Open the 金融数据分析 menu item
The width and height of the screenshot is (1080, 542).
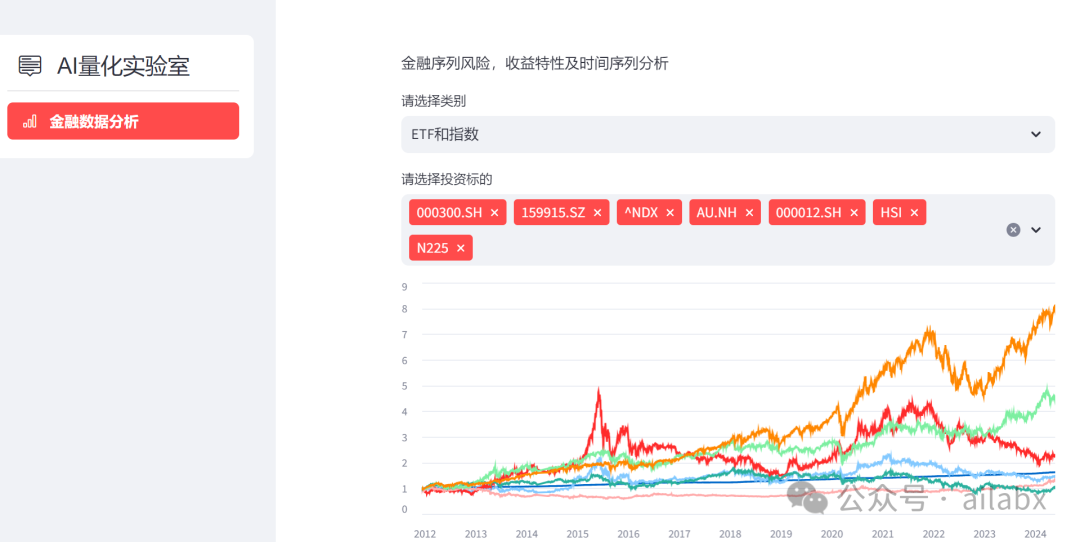point(123,121)
